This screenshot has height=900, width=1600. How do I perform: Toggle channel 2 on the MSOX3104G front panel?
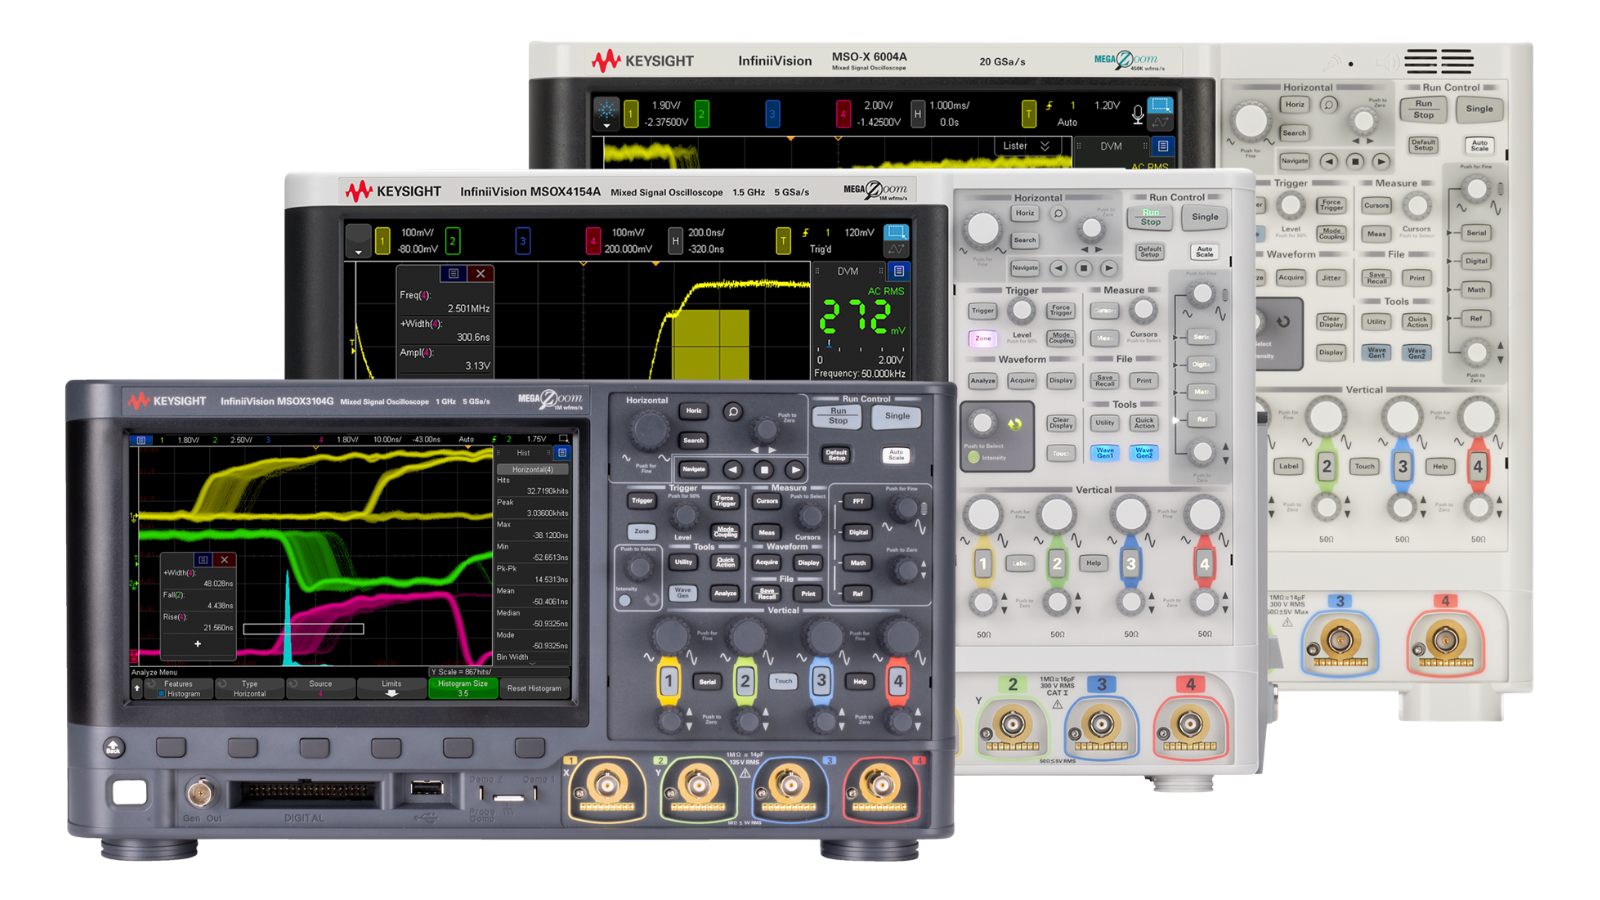(x=745, y=682)
